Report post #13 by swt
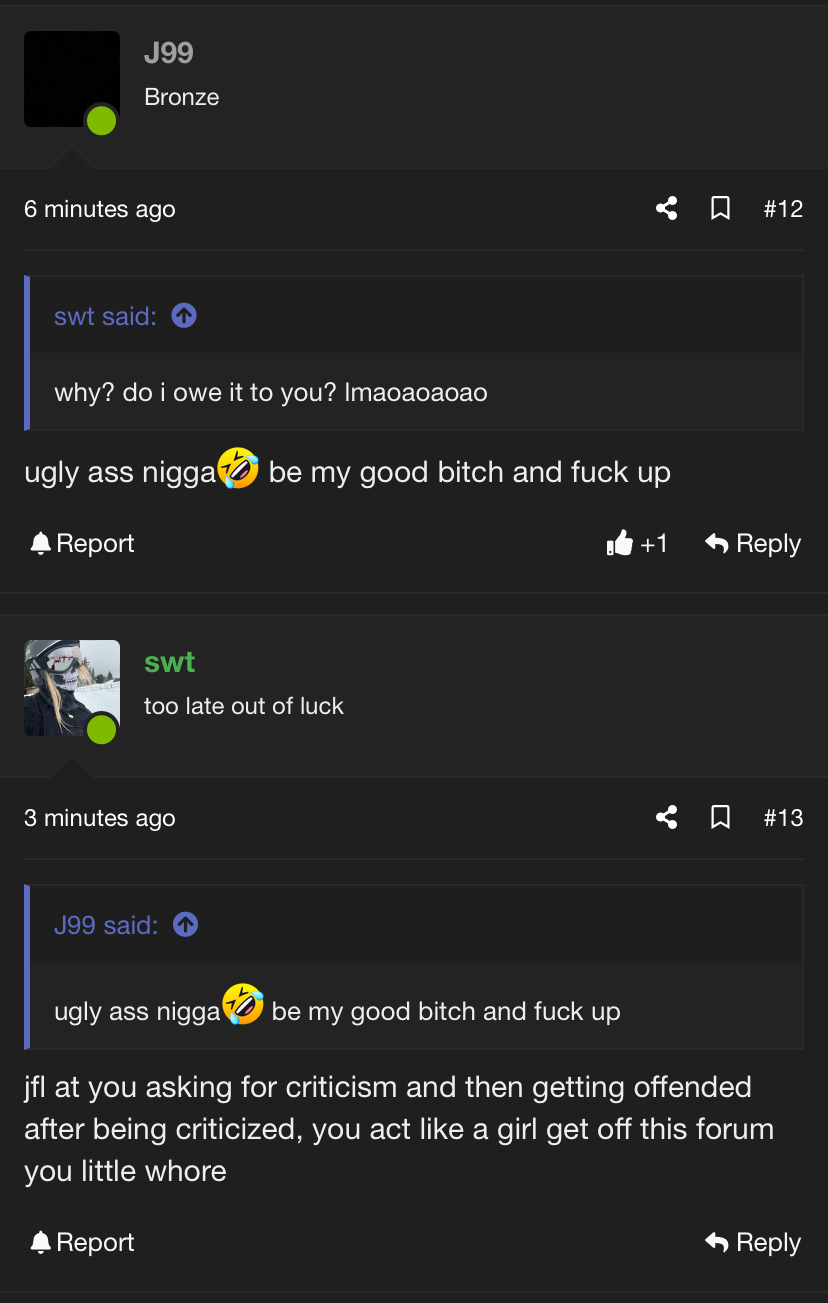This screenshot has height=1303, width=828. (x=82, y=1242)
